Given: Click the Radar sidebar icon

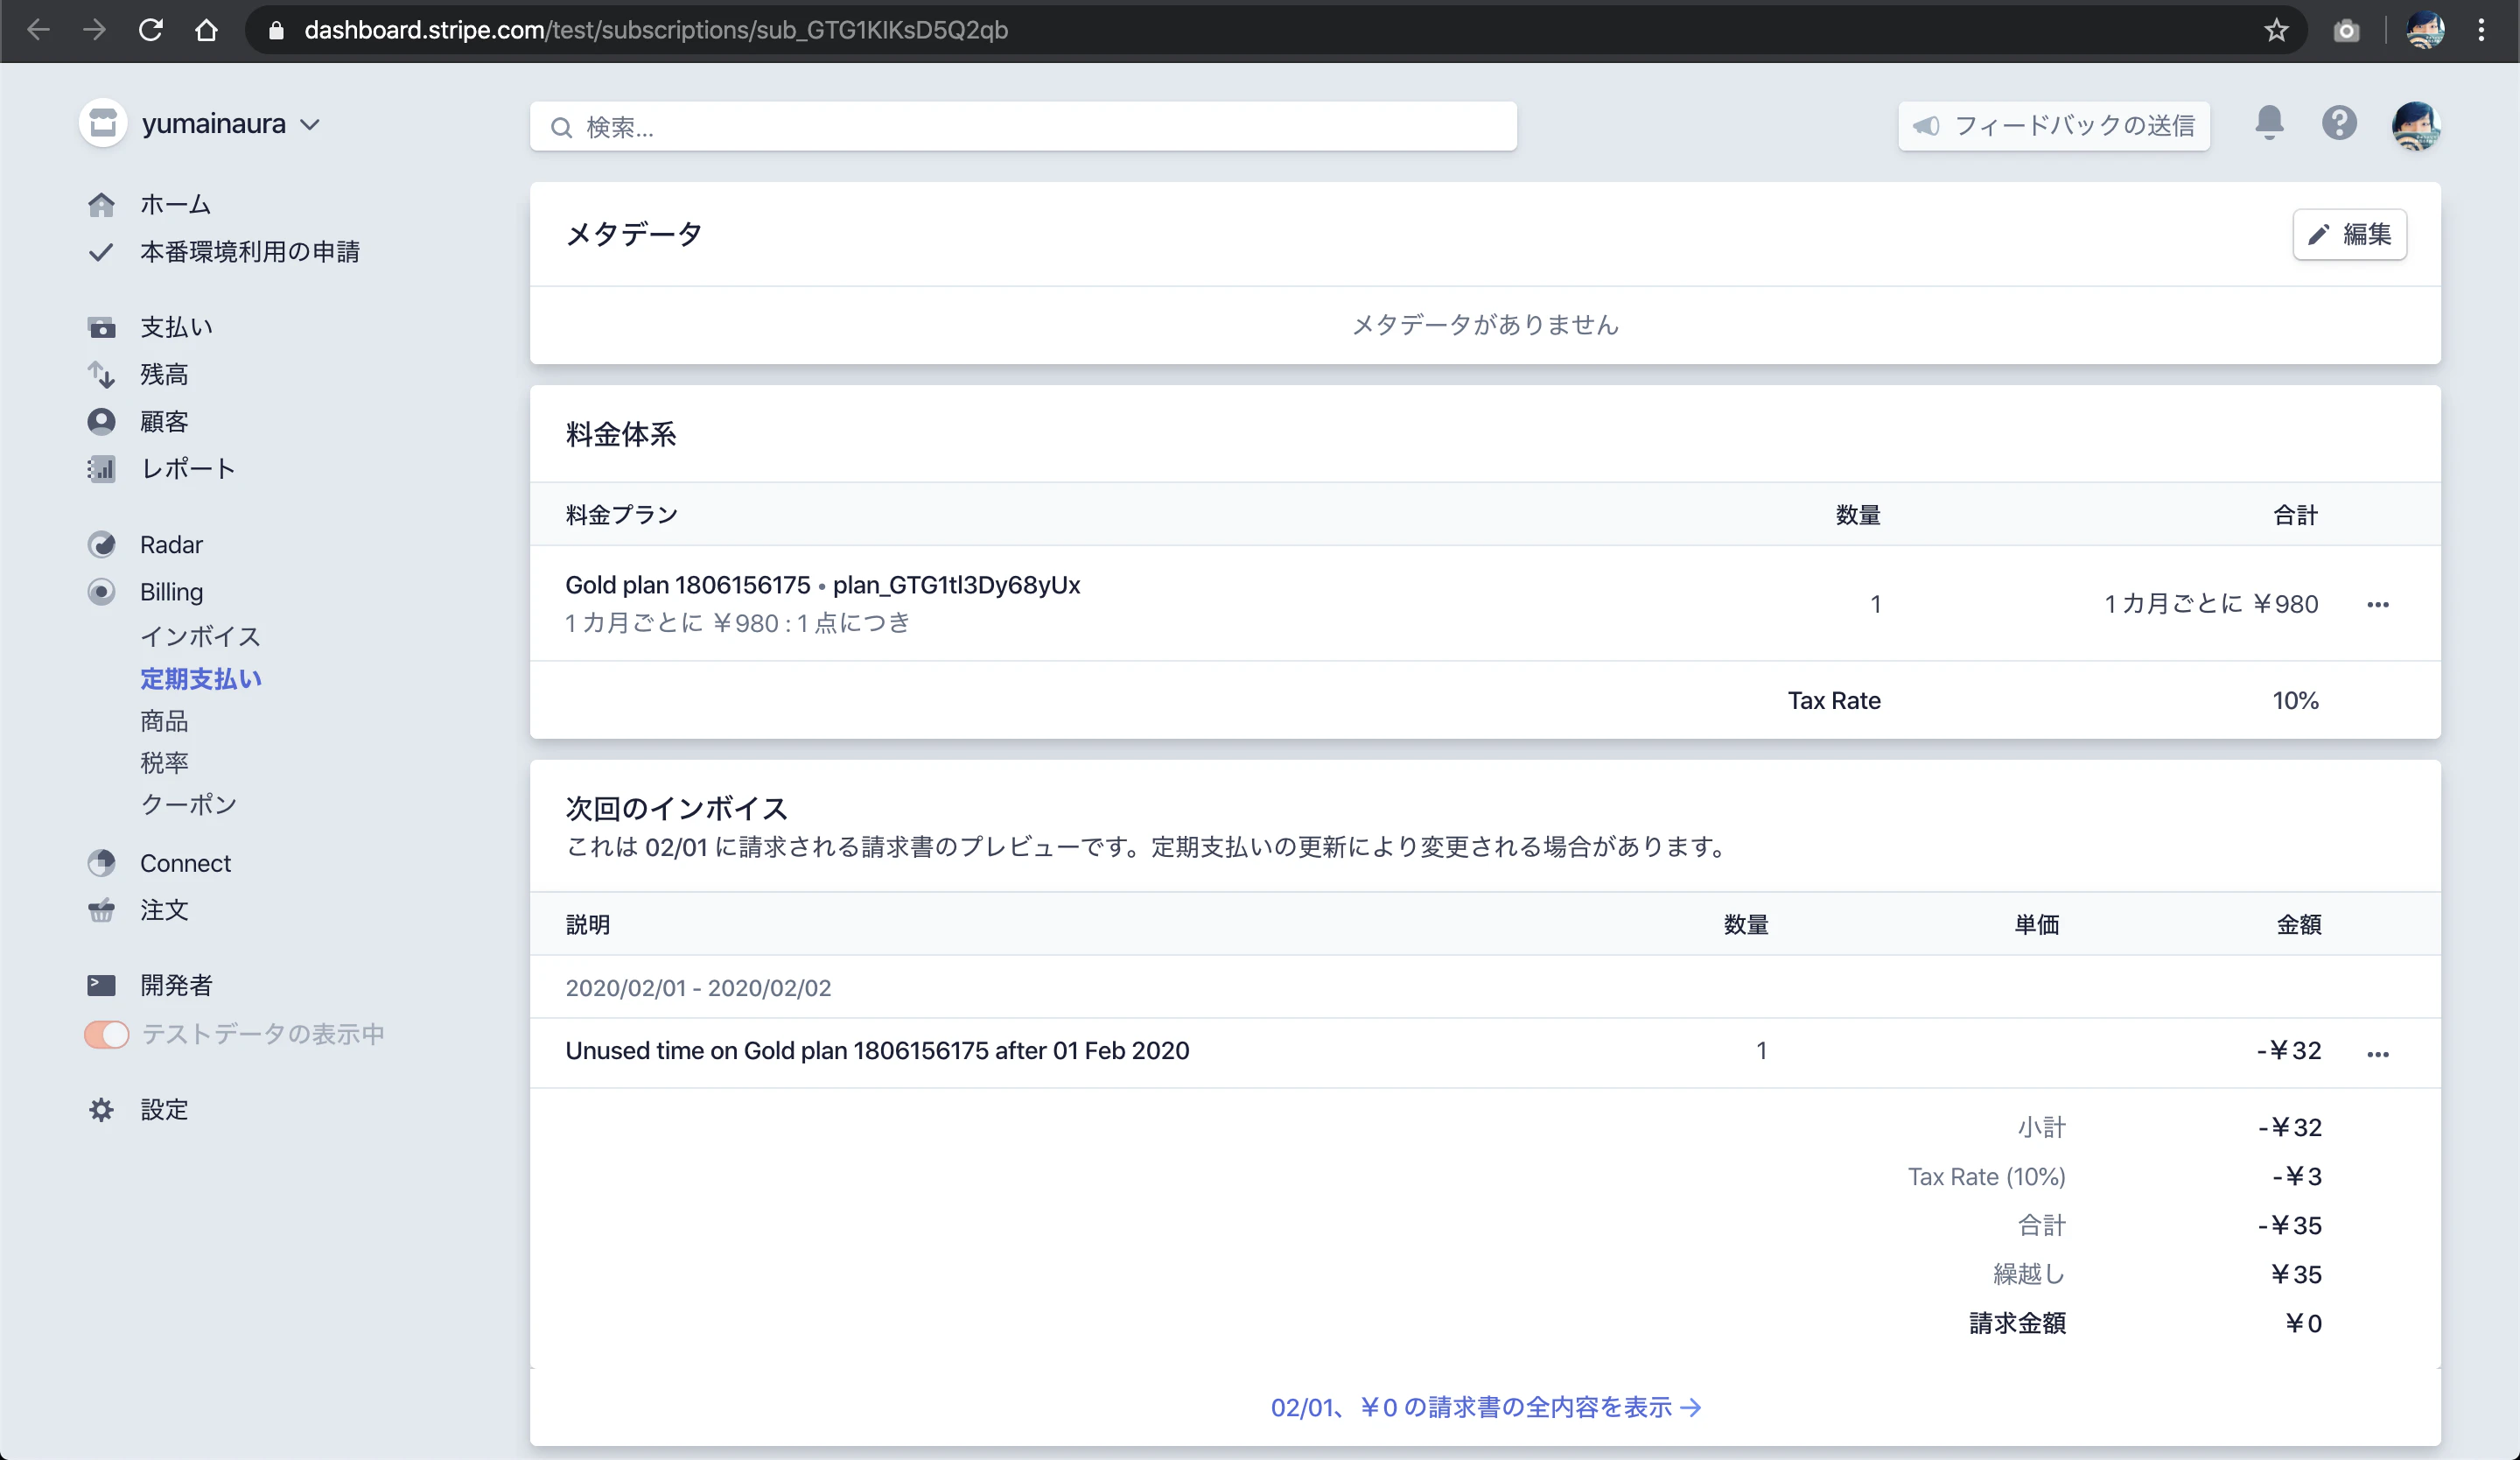Looking at the screenshot, I should coord(101,545).
